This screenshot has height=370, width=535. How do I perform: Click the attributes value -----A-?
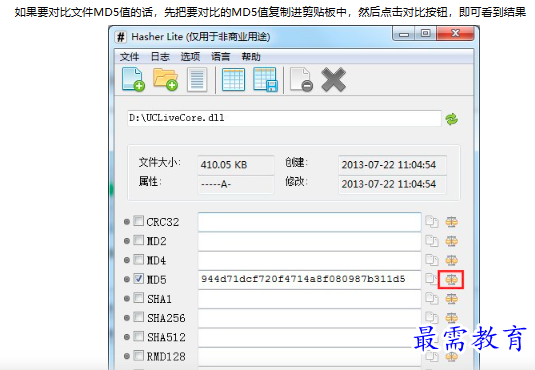pyautogui.click(x=236, y=184)
